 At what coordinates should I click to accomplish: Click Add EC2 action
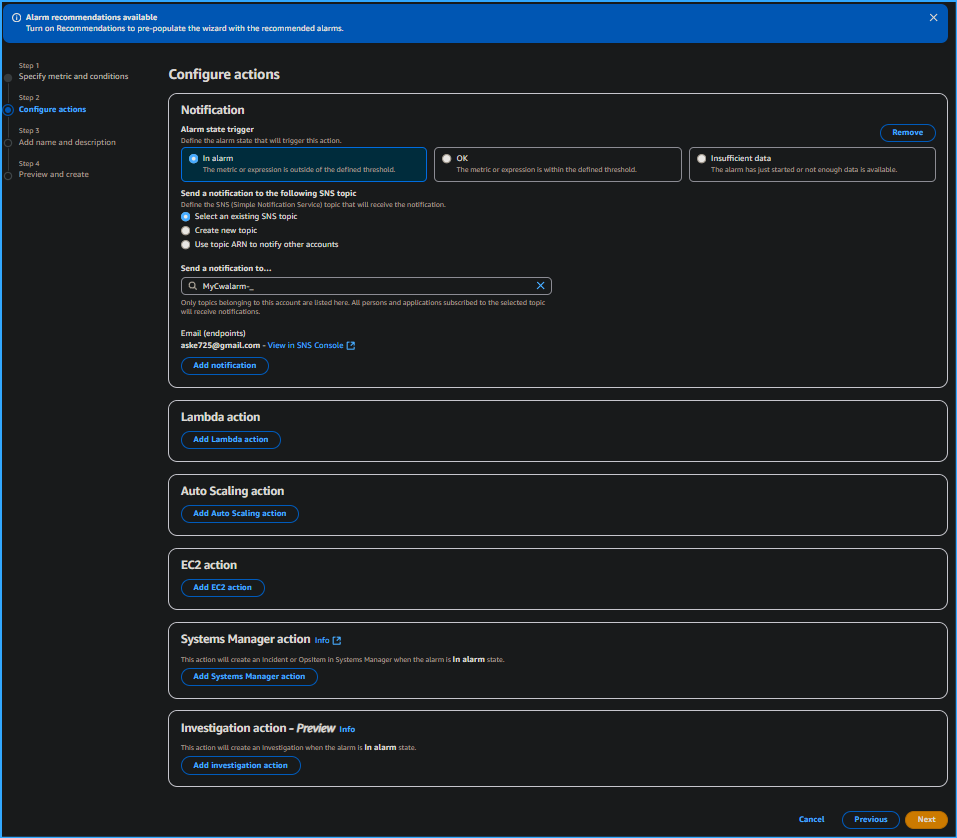(222, 587)
